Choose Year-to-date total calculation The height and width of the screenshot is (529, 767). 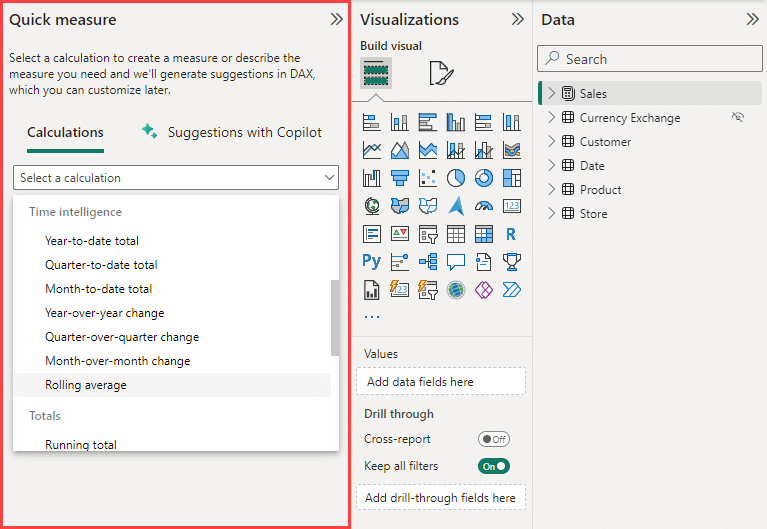pyautogui.click(x=92, y=241)
